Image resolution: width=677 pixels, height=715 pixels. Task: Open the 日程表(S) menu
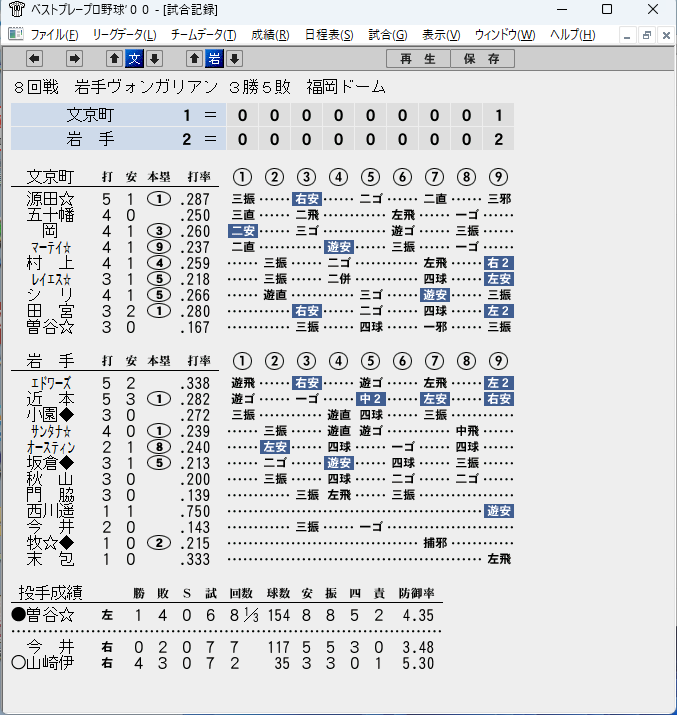[329, 35]
